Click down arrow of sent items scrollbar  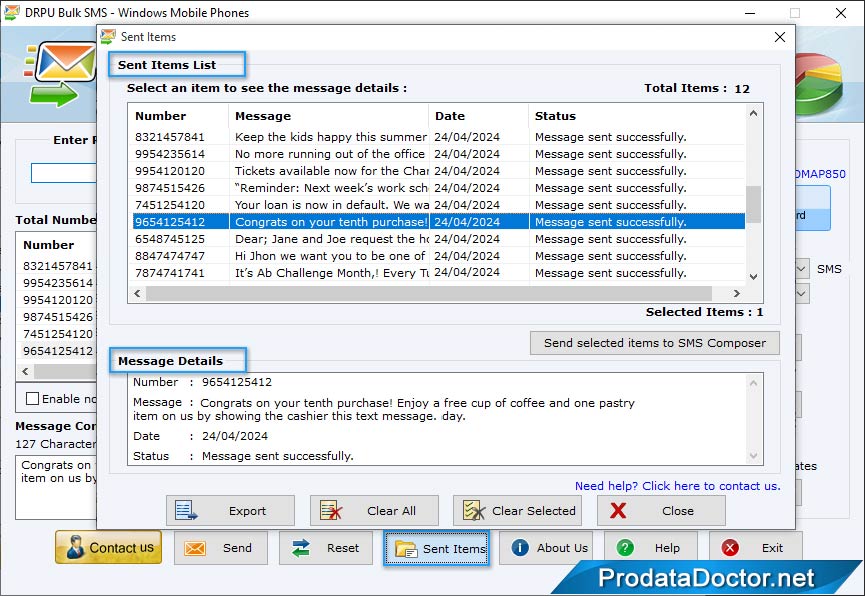754,276
